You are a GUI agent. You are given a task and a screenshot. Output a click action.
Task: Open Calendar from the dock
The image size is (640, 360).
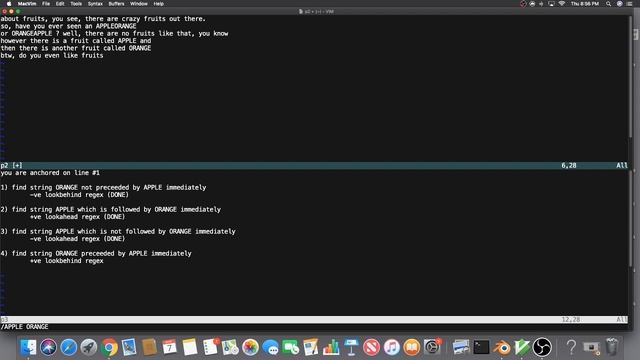[x=169, y=347]
